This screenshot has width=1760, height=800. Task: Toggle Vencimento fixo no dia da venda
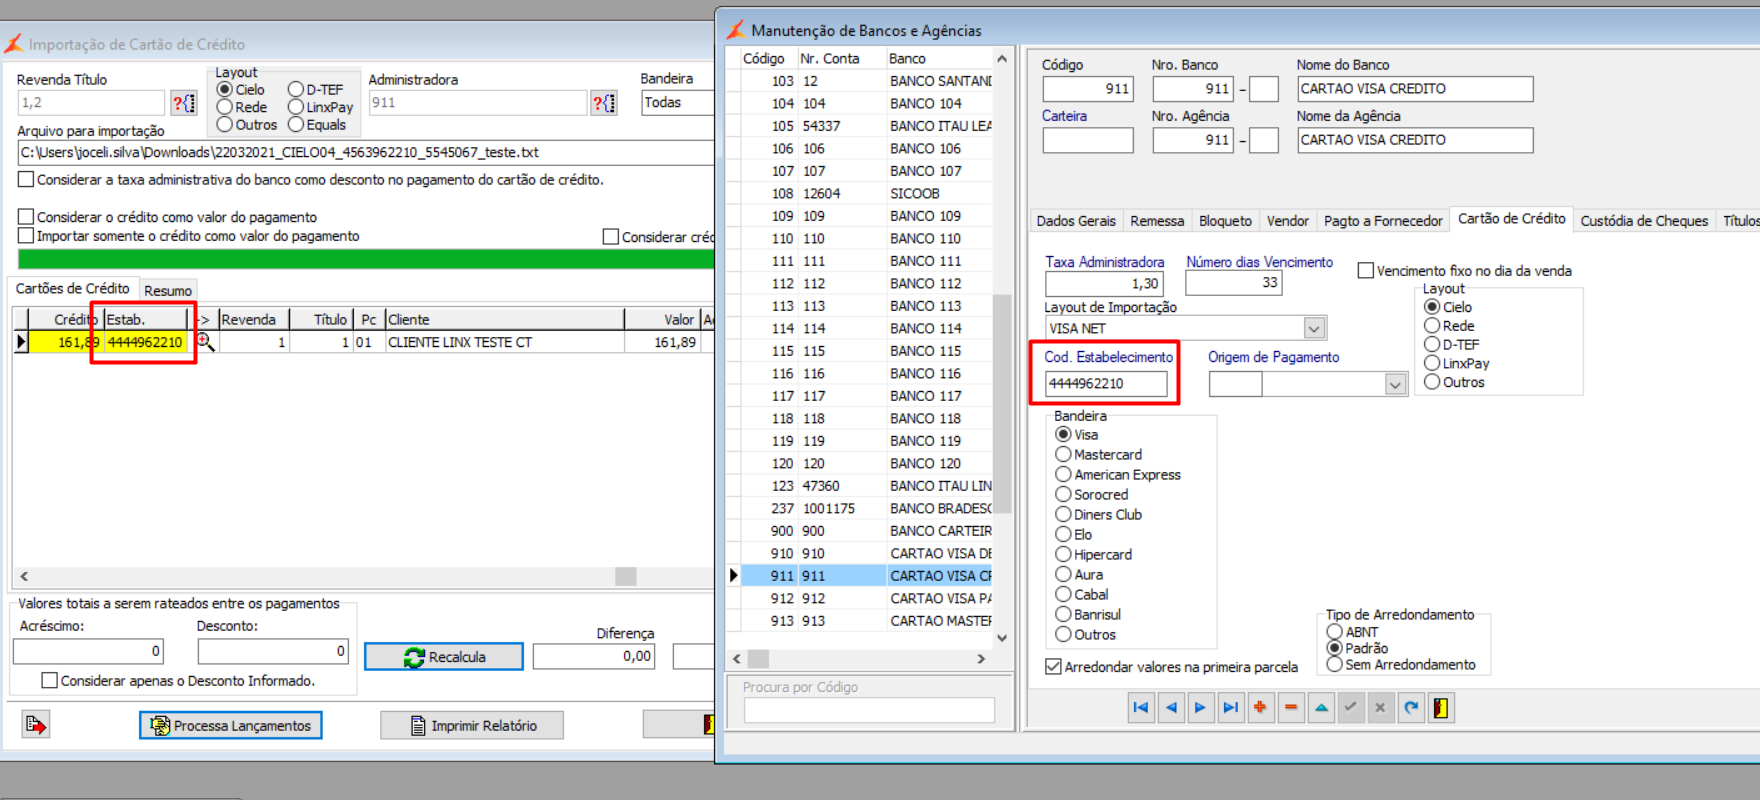pyautogui.click(x=1365, y=271)
